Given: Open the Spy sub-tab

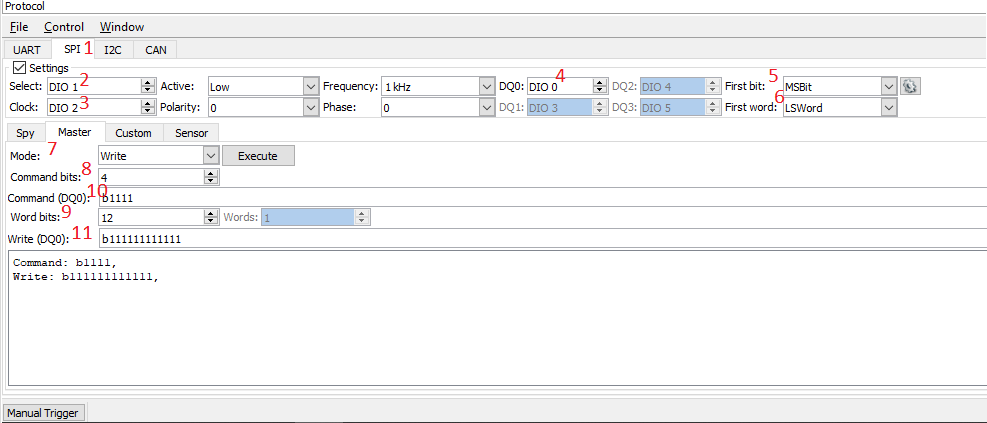Looking at the screenshot, I should tap(25, 133).
